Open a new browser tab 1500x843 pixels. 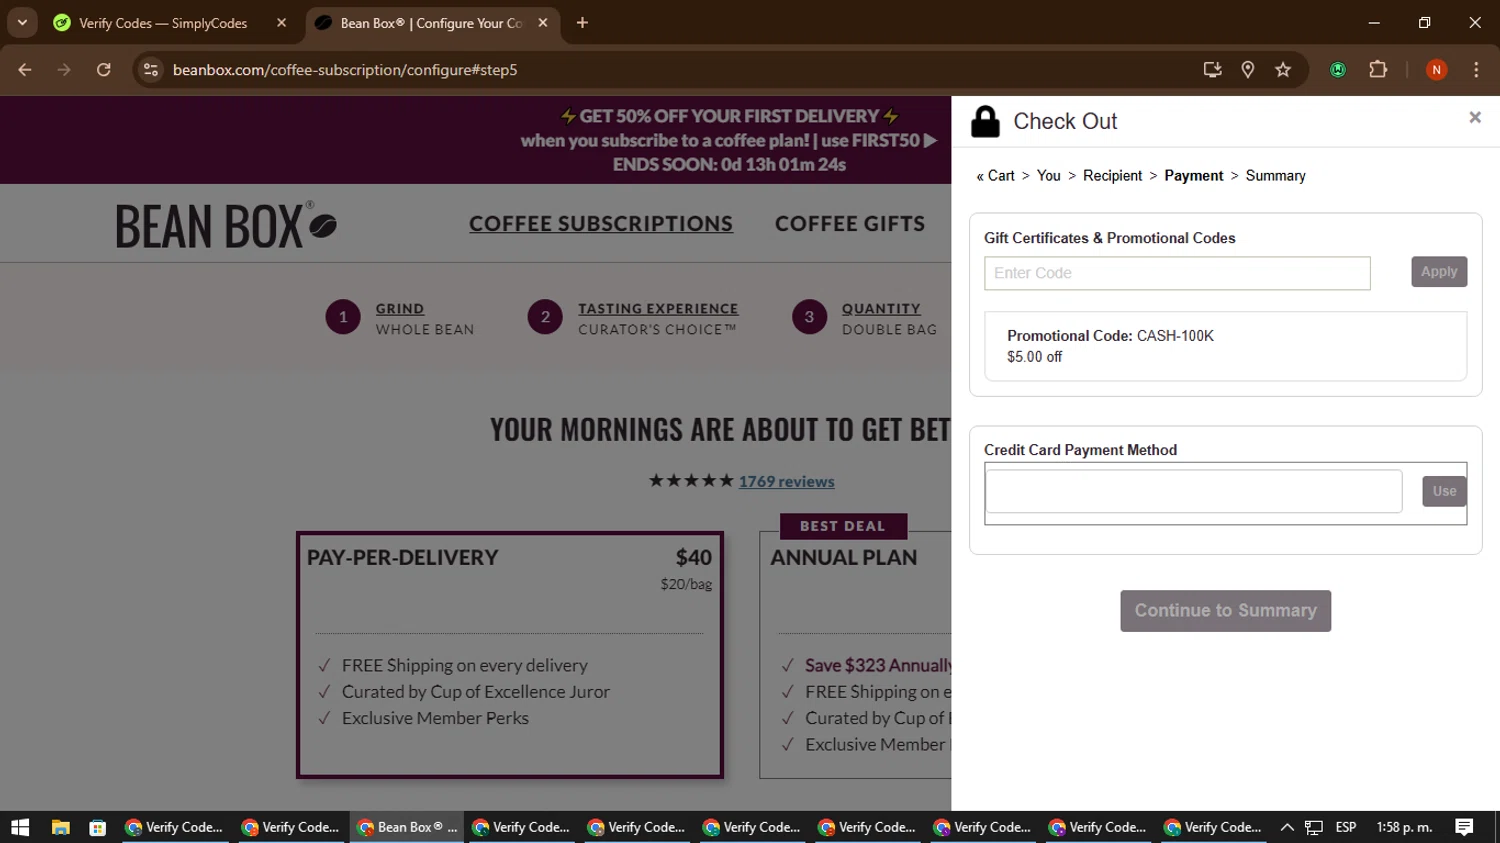click(582, 23)
